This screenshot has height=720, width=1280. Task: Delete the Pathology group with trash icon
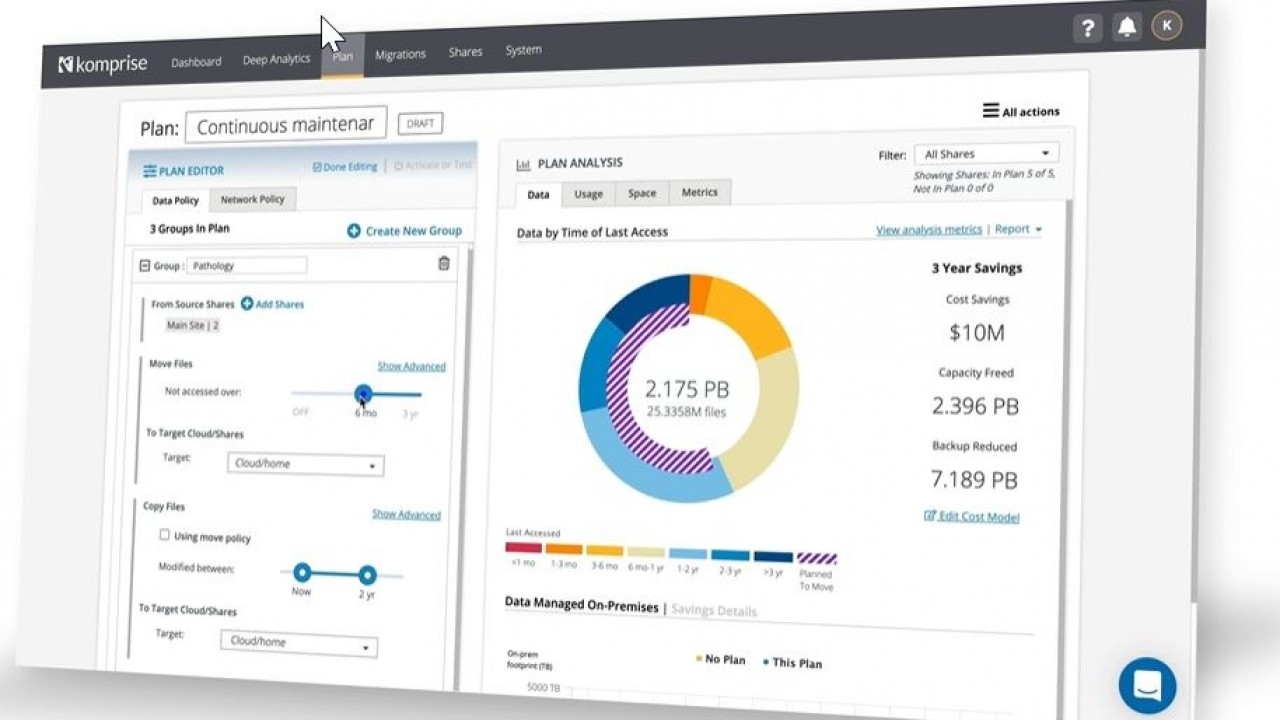point(444,264)
